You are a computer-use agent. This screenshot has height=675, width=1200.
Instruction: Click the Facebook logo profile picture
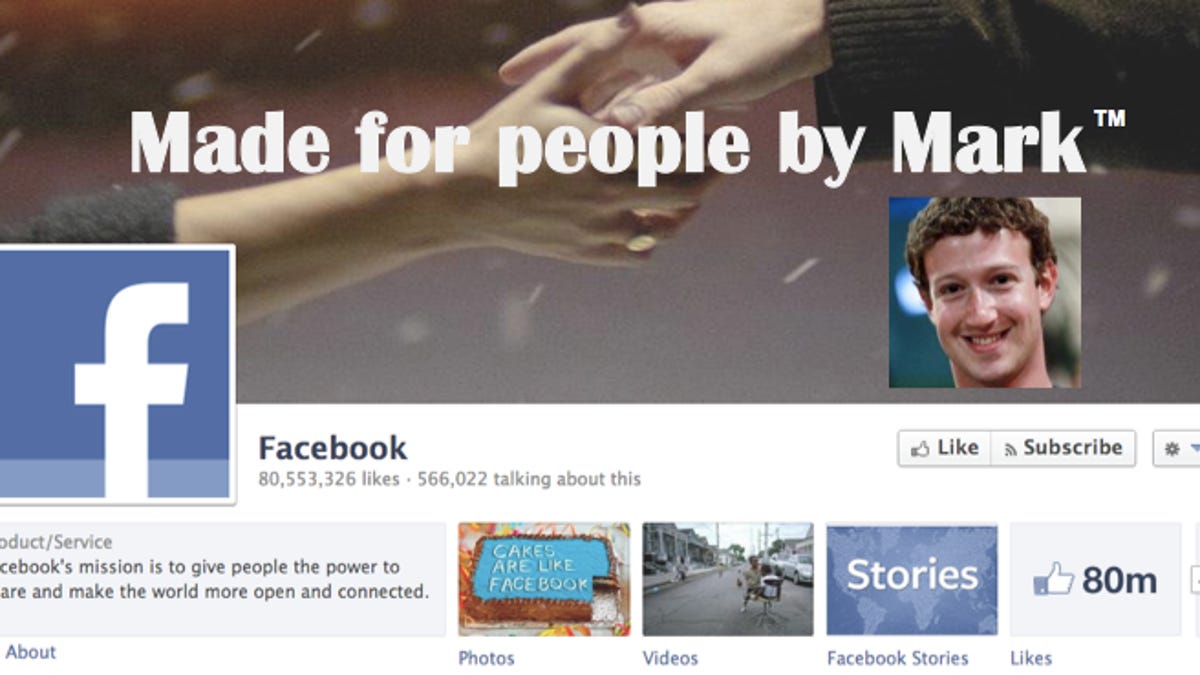[x=116, y=374]
